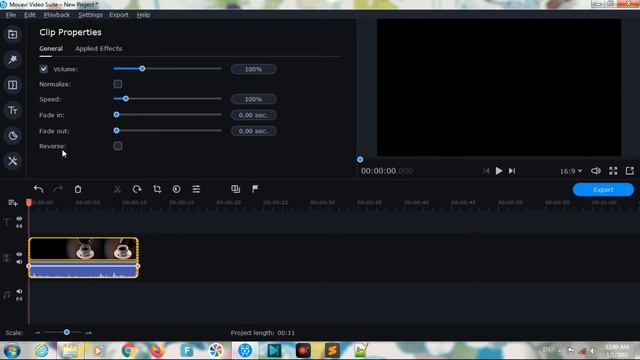This screenshot has width=640, height=360.
Task: Play the preview video
Action: tap(499, 171)
